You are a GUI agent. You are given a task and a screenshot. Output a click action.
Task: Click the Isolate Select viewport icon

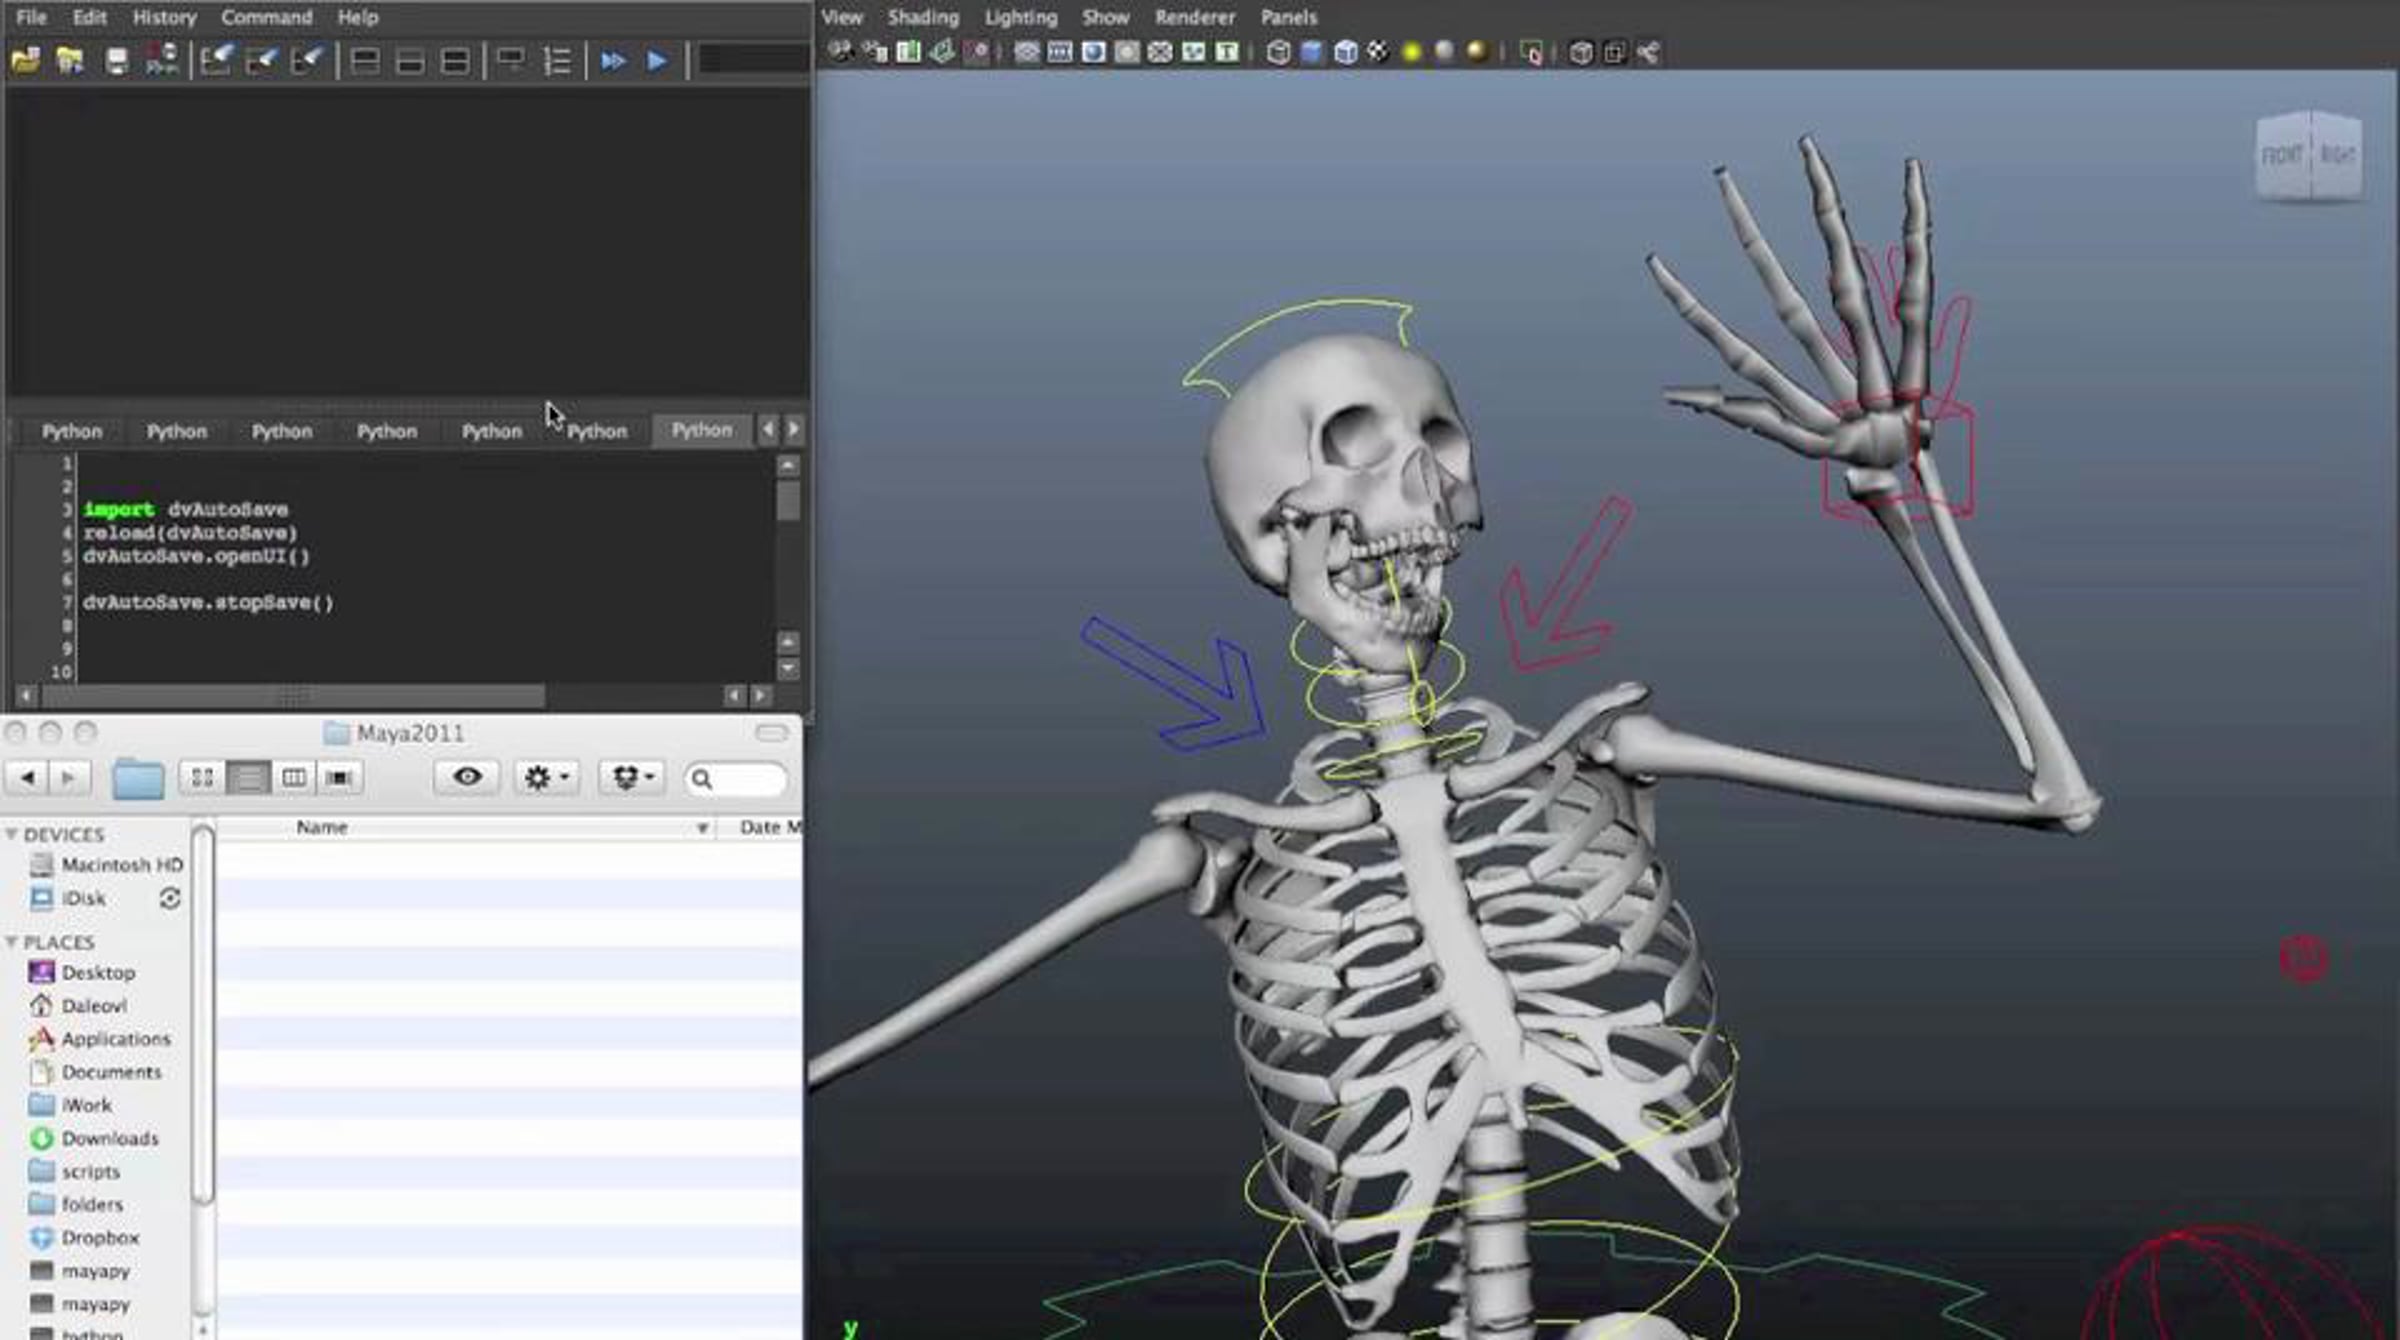point(1531,52)
